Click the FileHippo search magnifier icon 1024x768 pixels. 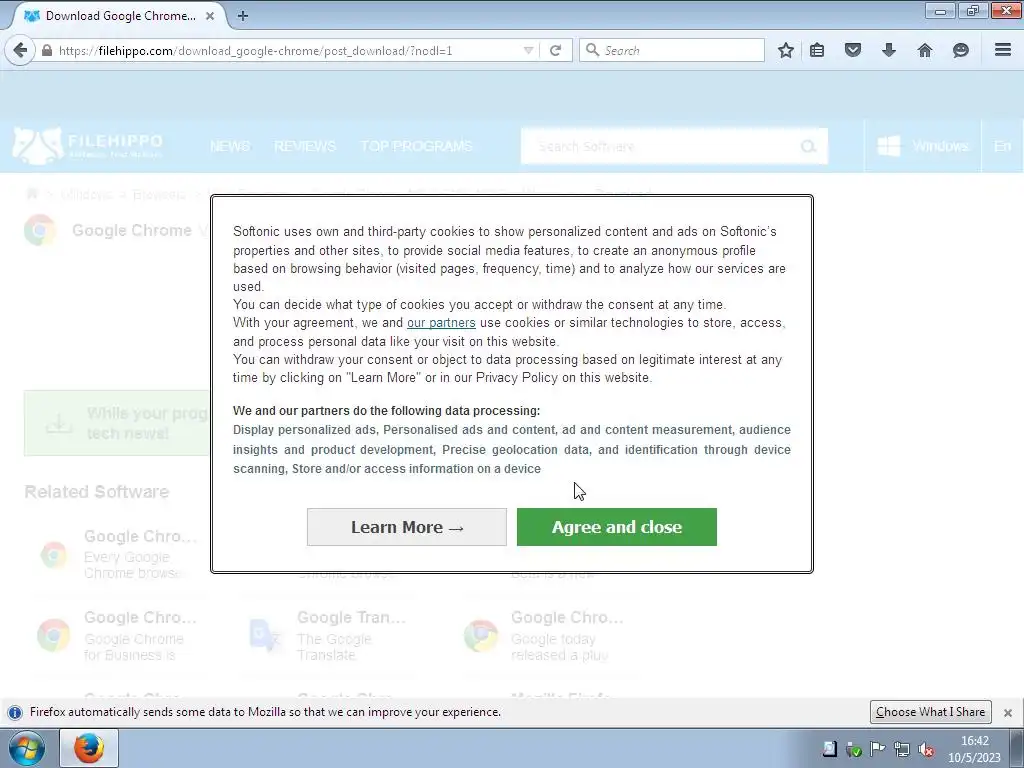[x=808, y=146]
